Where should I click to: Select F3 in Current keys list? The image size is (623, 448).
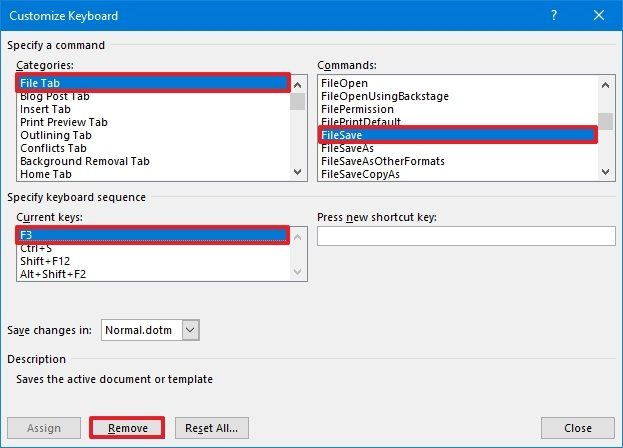153,235
